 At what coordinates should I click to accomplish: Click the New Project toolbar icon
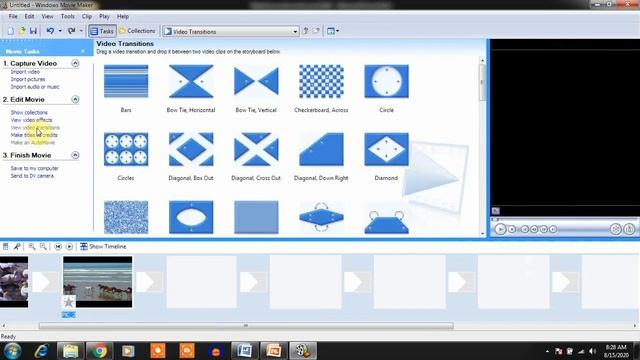[x=11, y=31]
